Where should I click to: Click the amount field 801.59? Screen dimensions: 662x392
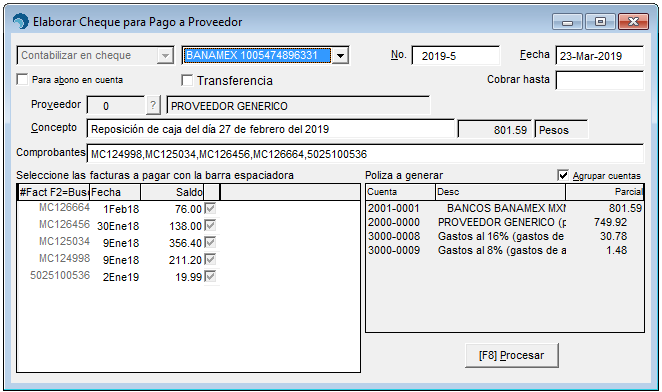pyautogui.click(x=495, y=129)
